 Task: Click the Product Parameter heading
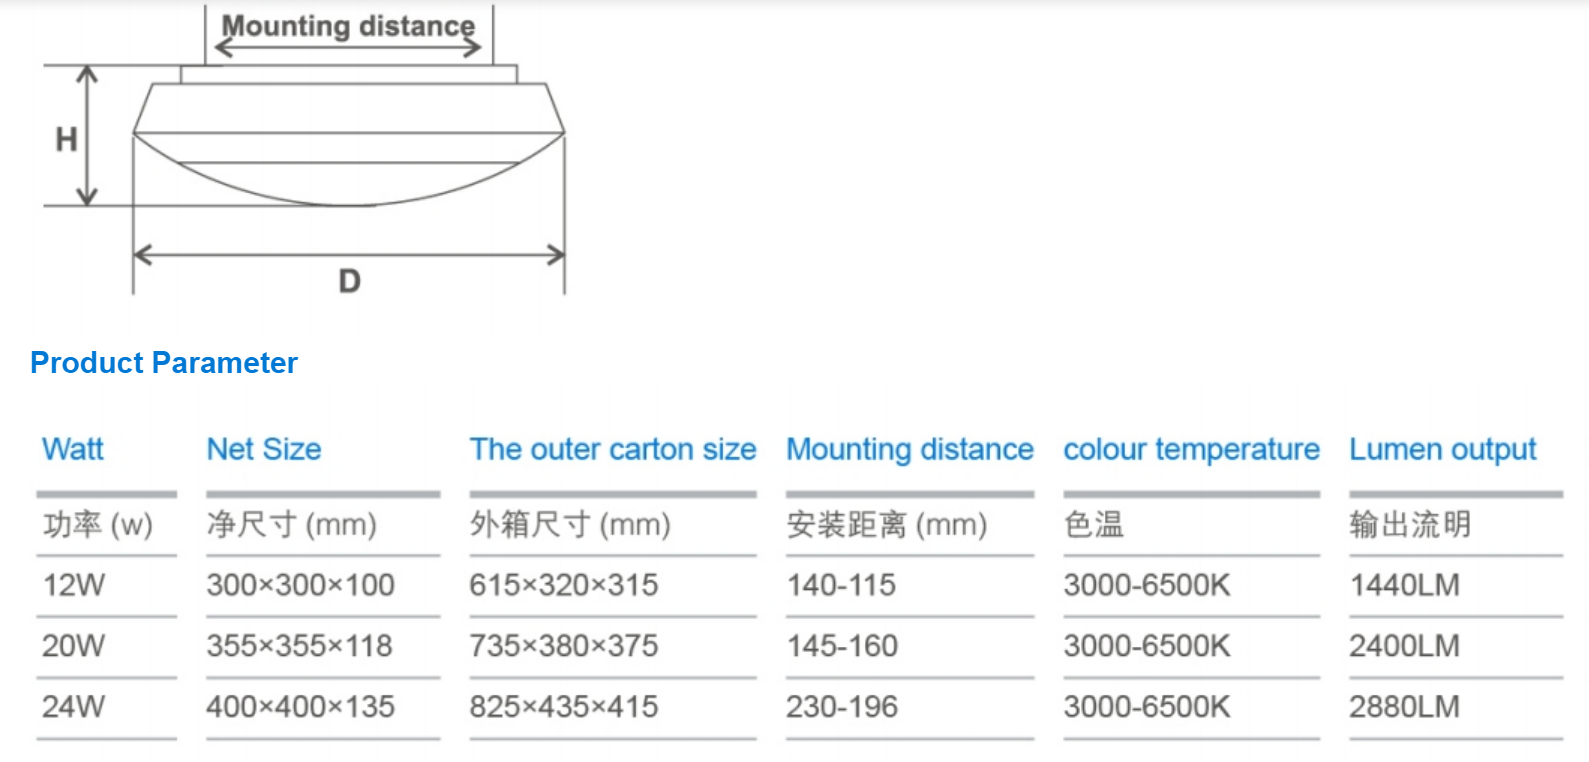click(x=164, y=362)
